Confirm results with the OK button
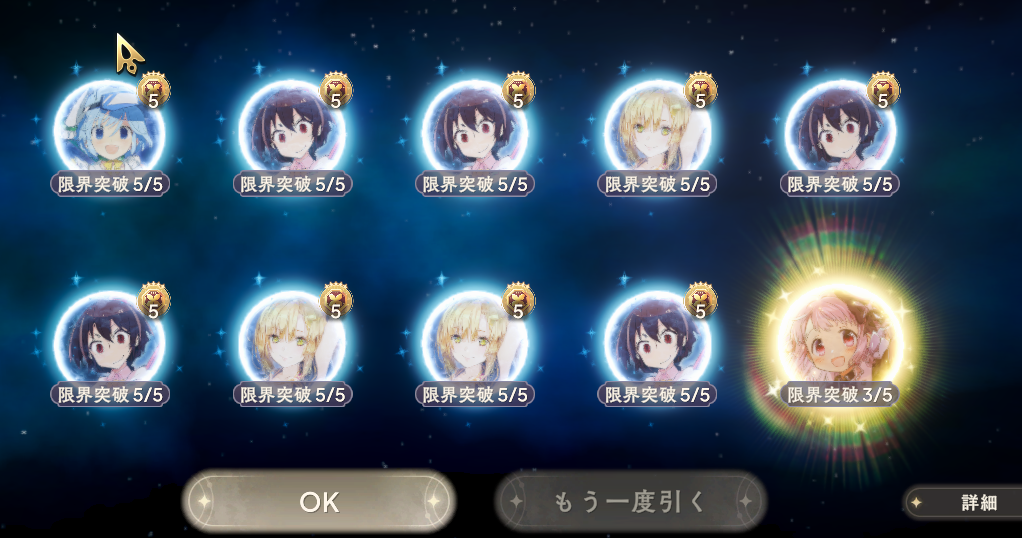 coord(319,501)
